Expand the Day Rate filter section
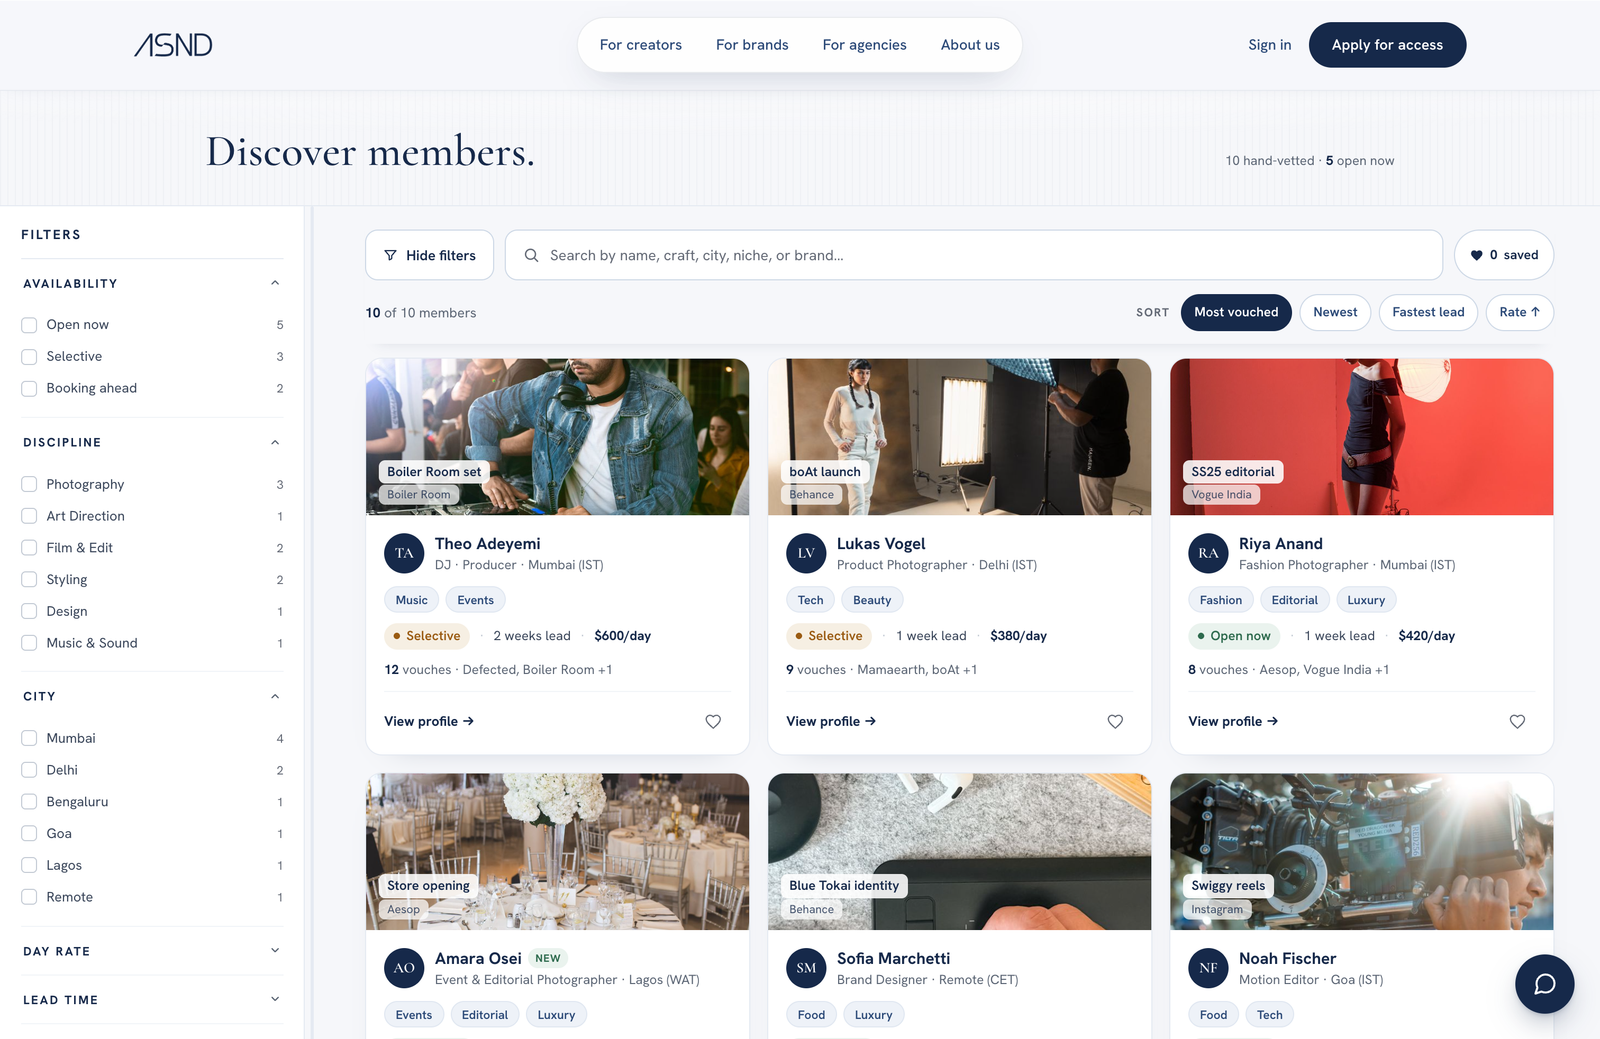 (152, 951)
